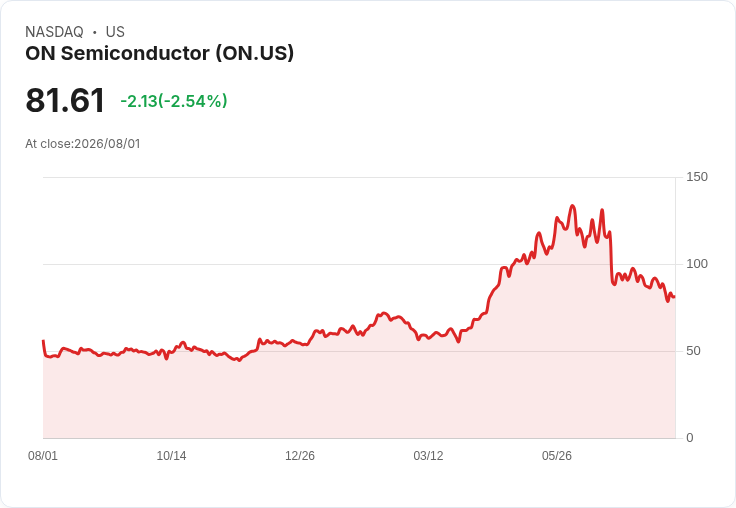
Task: Click the NASDAQ exchange label
Action: tap(54, 32)
